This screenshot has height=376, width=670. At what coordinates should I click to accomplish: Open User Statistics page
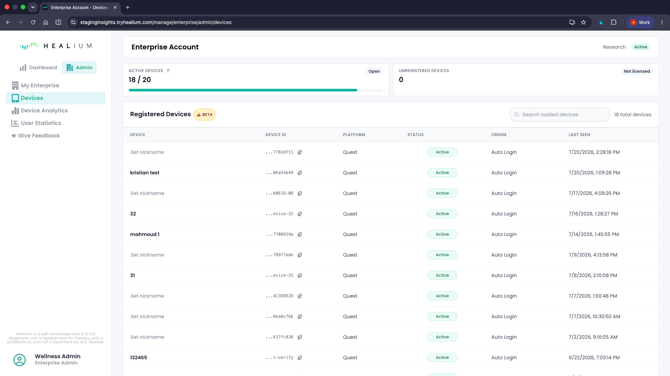[56, 123]
